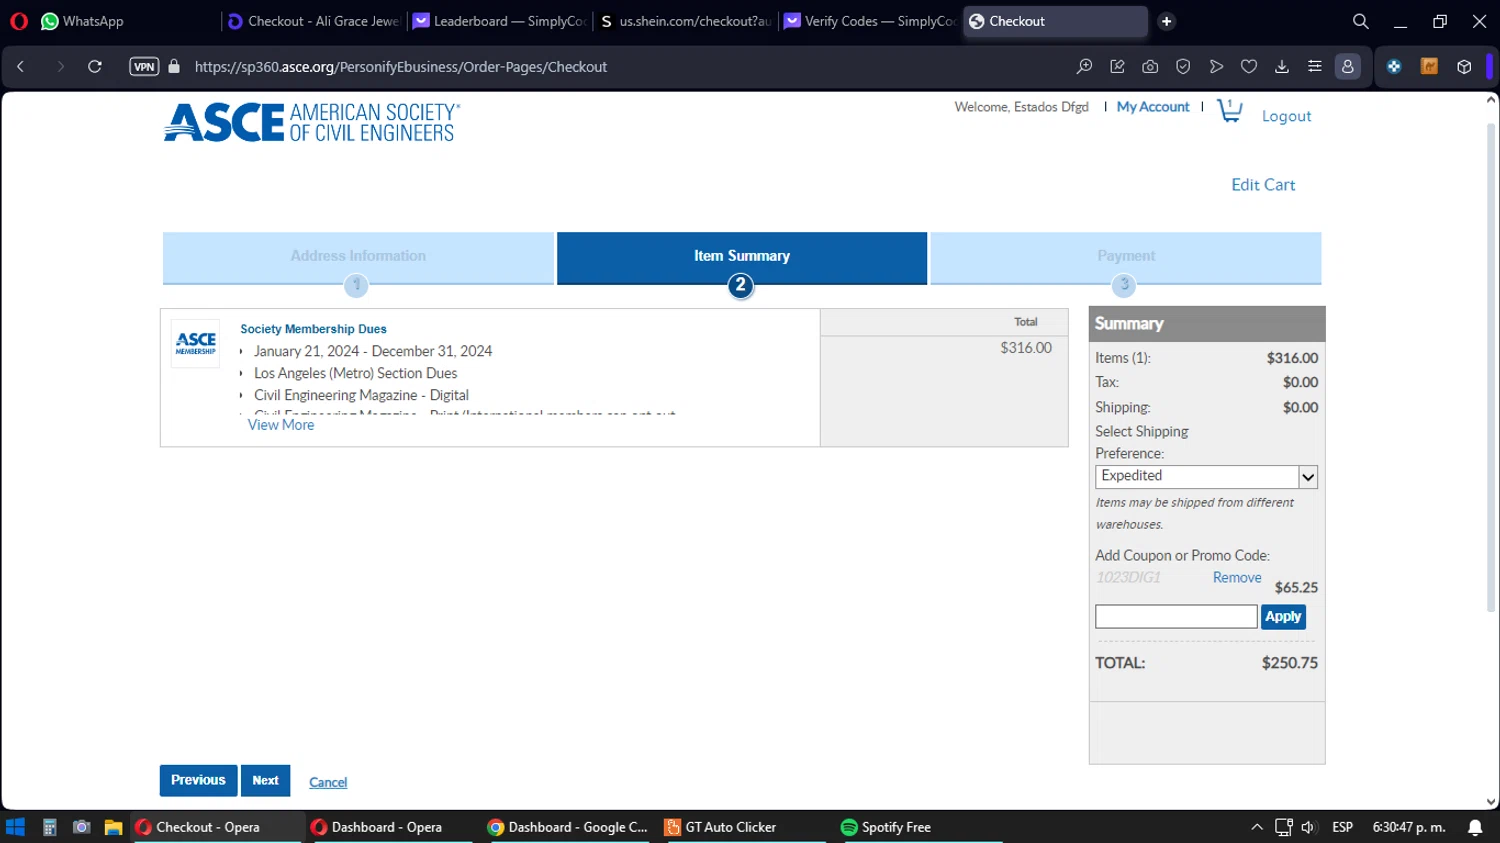Open the orange extension icon
This screenshot has height=843, width=1500.
(x=1429, y=67)
